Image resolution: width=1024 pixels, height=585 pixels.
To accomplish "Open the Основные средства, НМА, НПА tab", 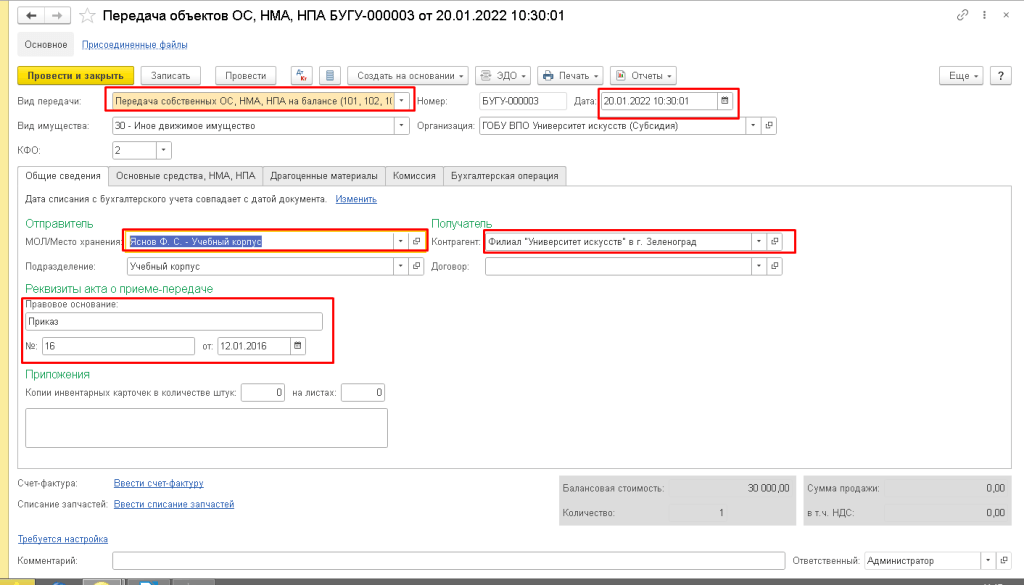I will [x=185, y=176].
